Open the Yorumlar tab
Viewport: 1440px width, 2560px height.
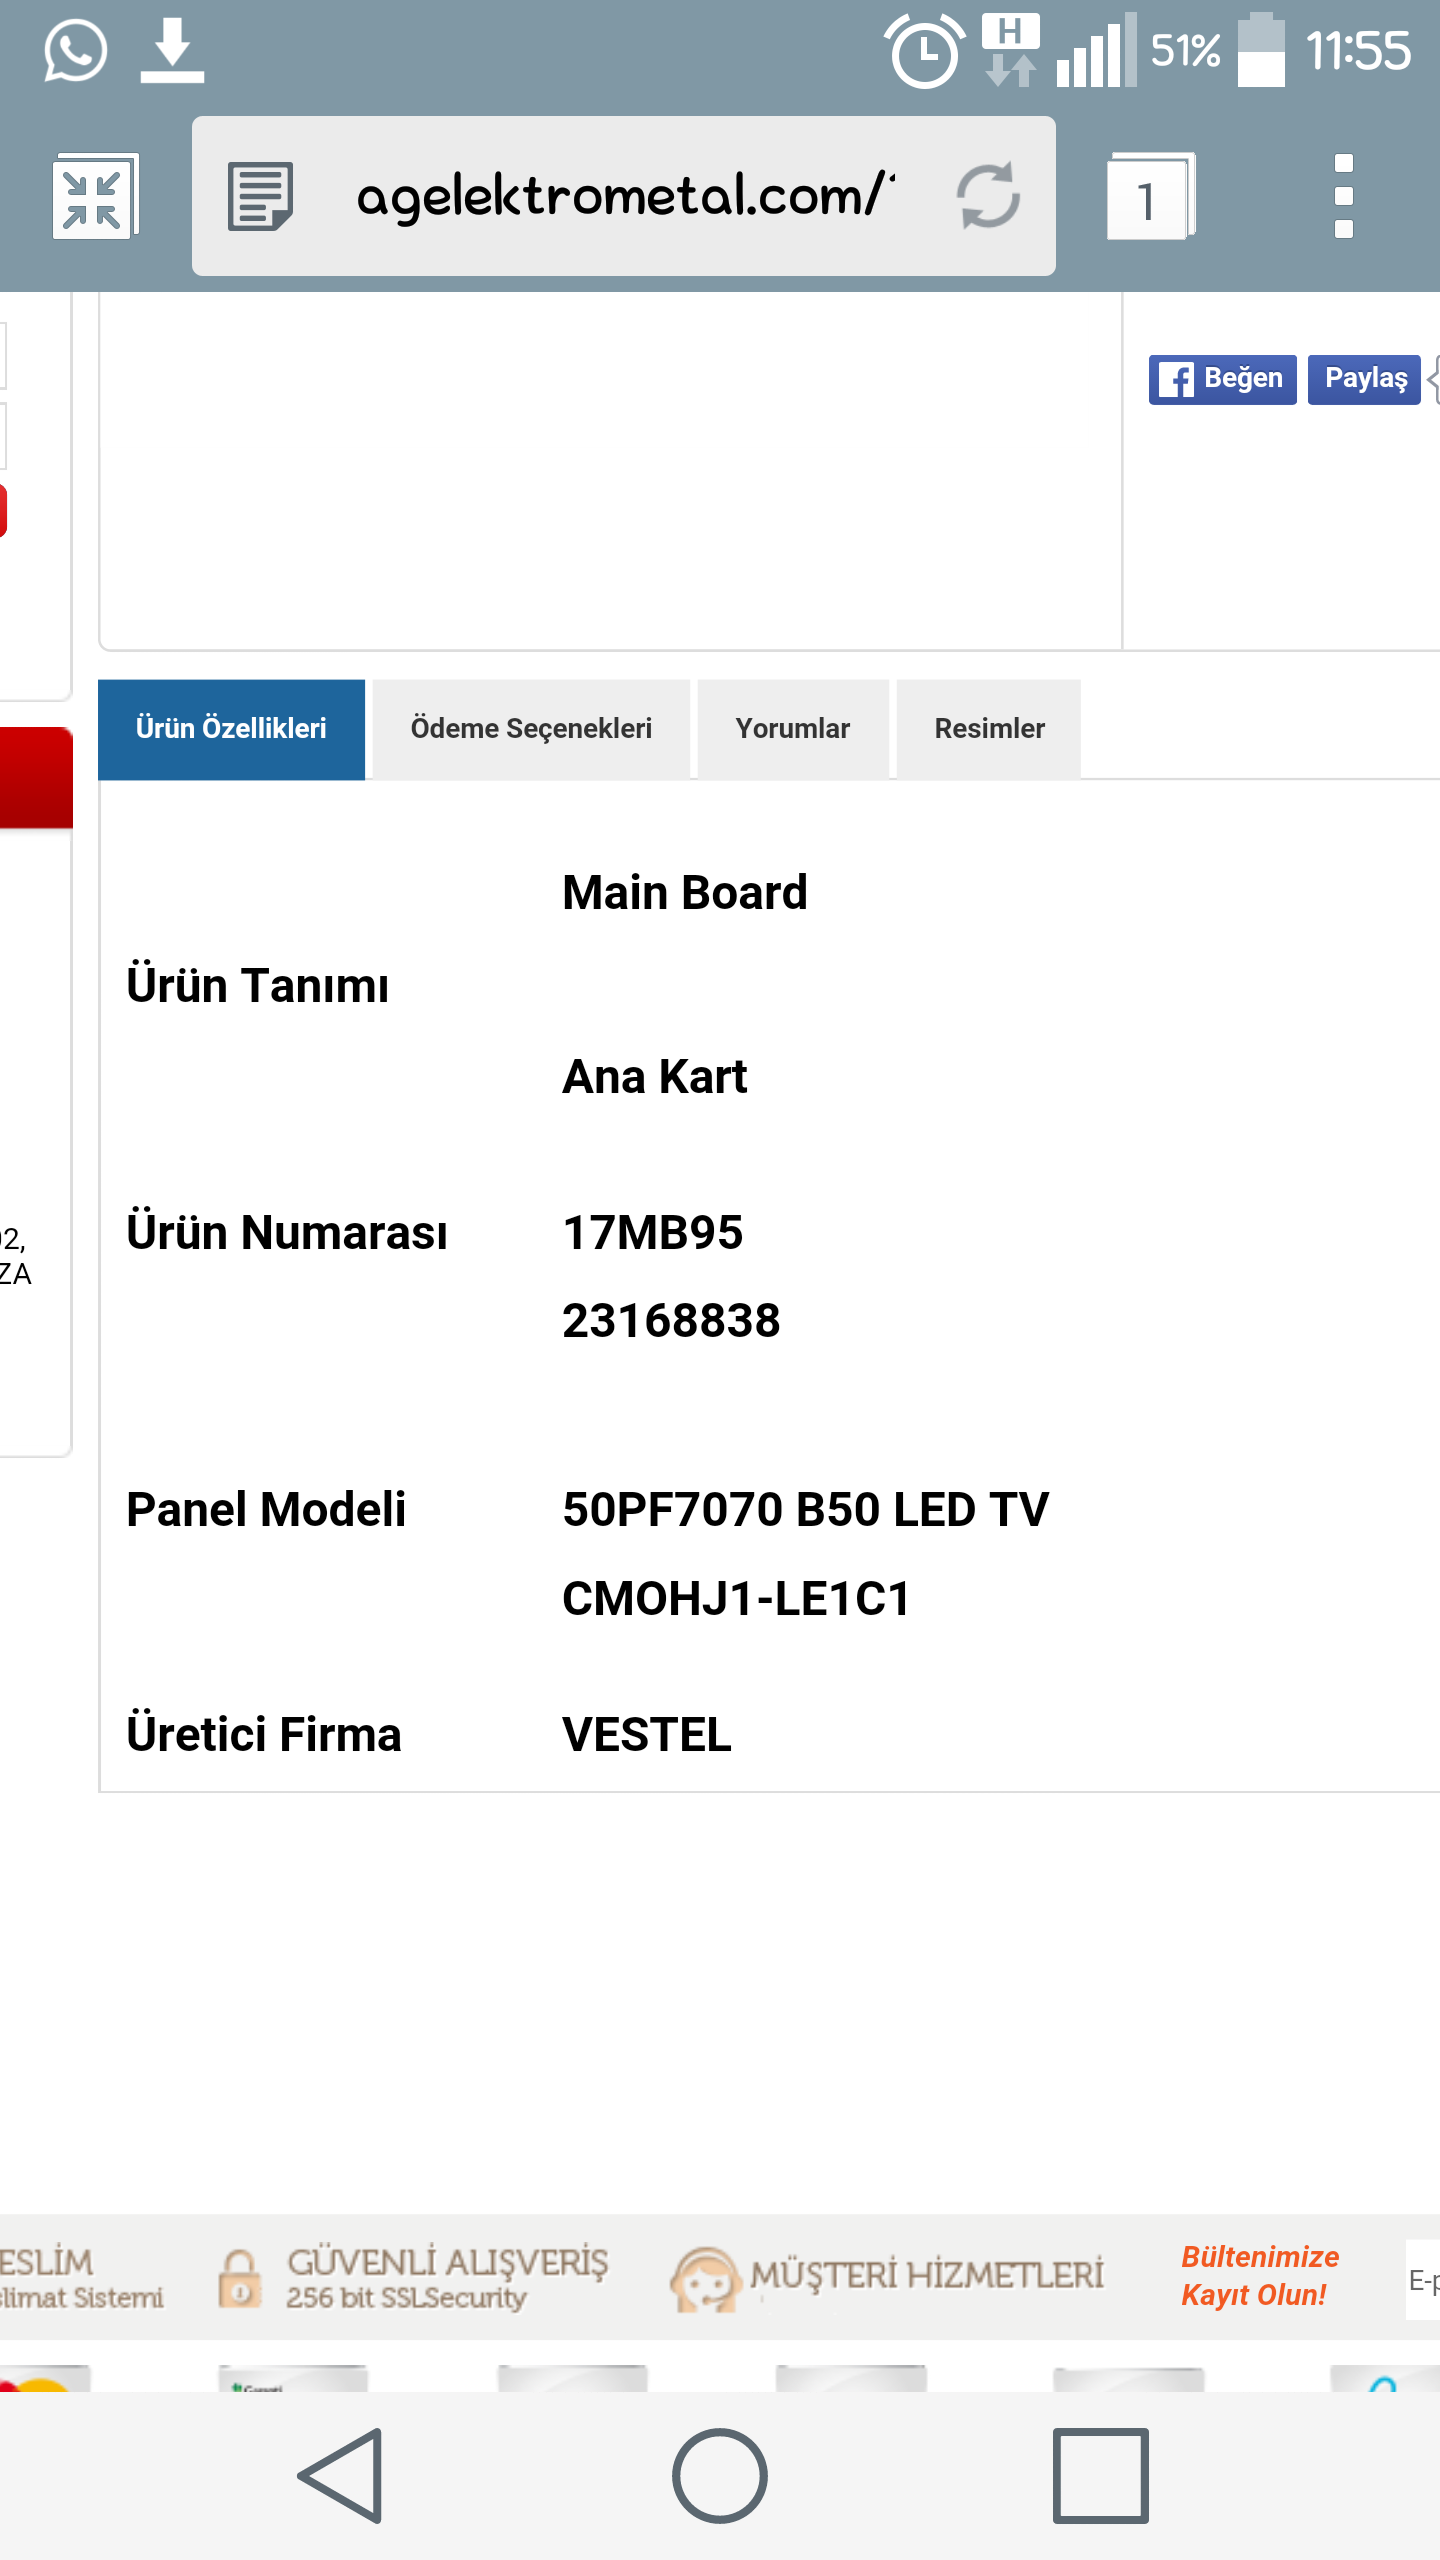(793, 729)
